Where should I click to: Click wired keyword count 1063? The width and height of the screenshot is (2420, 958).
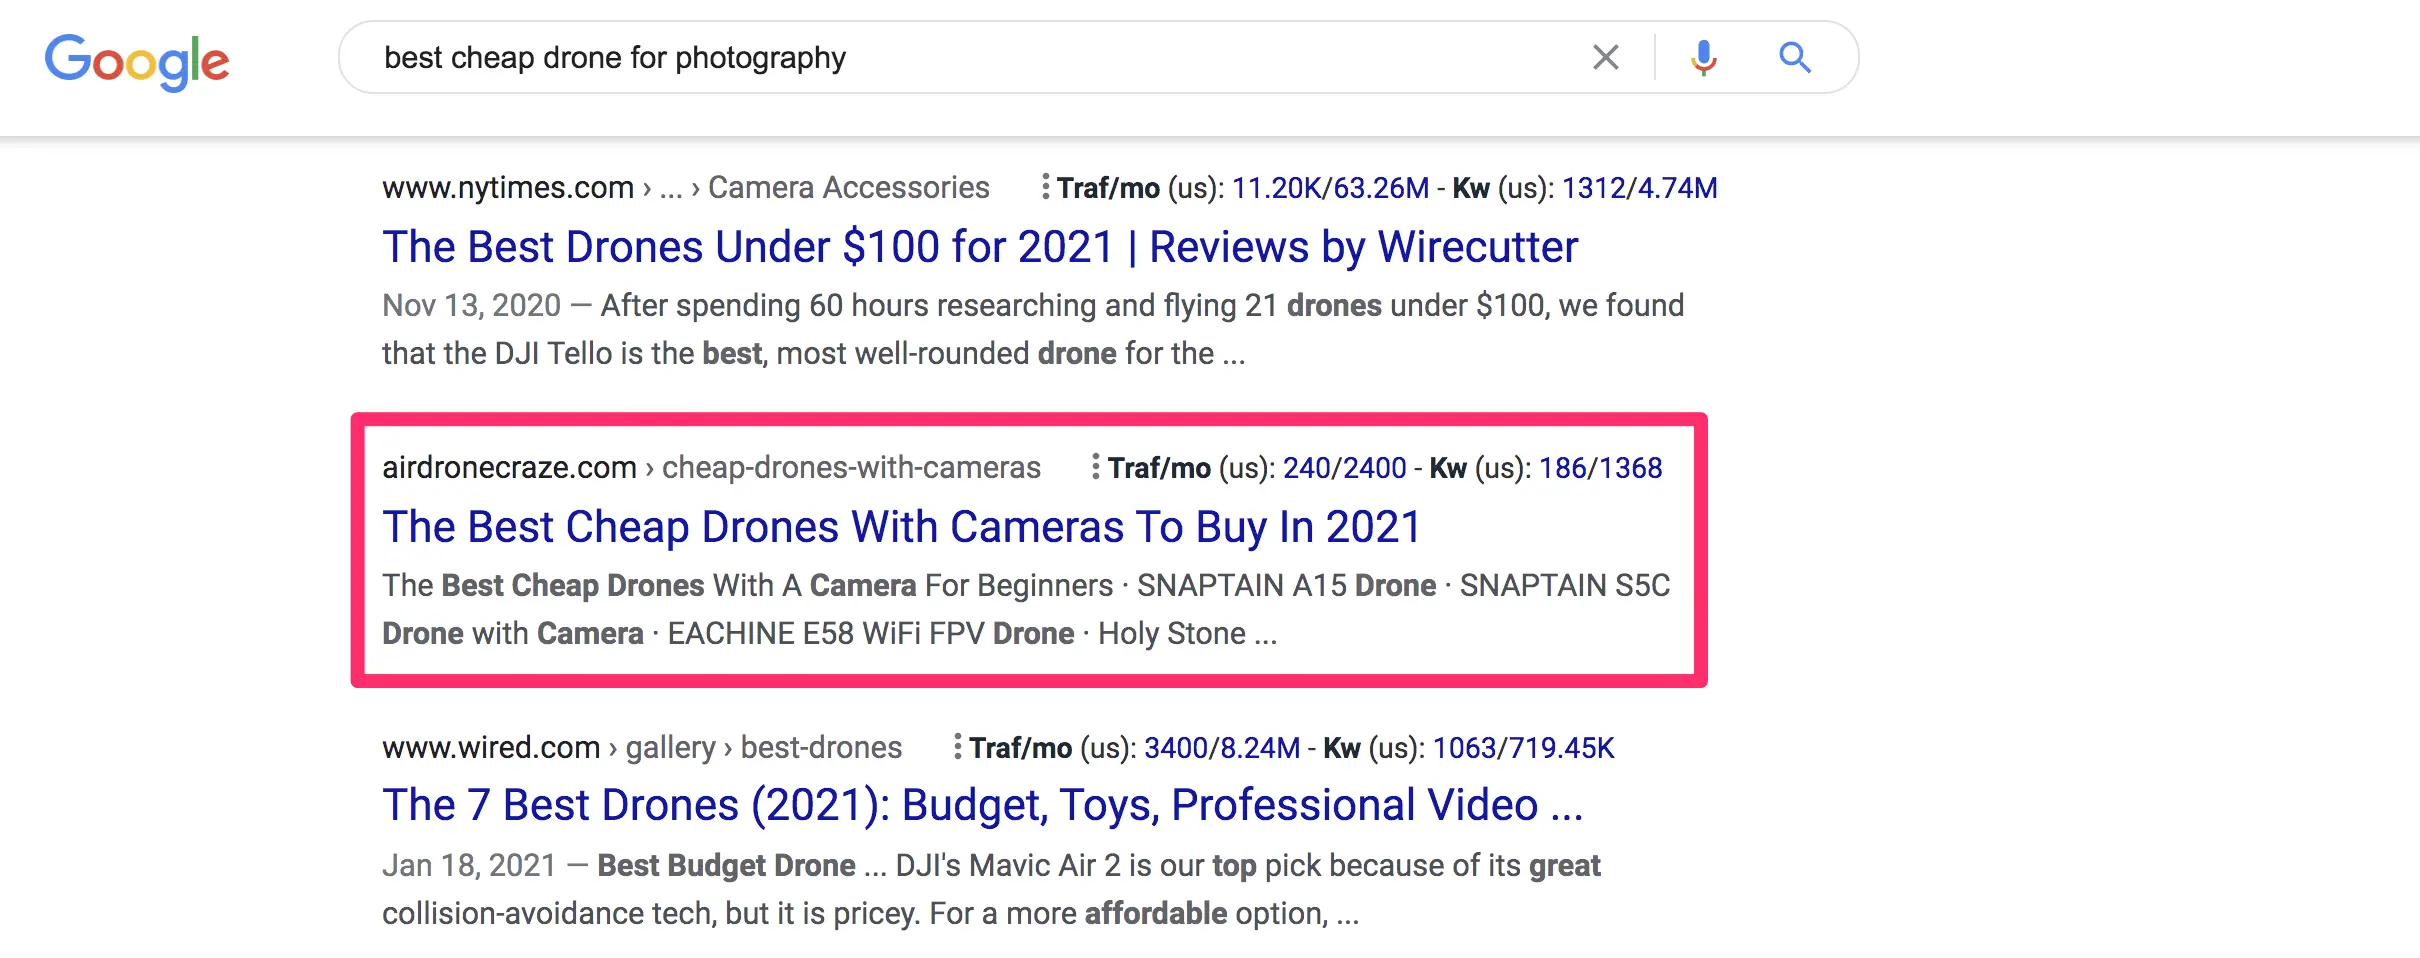1466,748
